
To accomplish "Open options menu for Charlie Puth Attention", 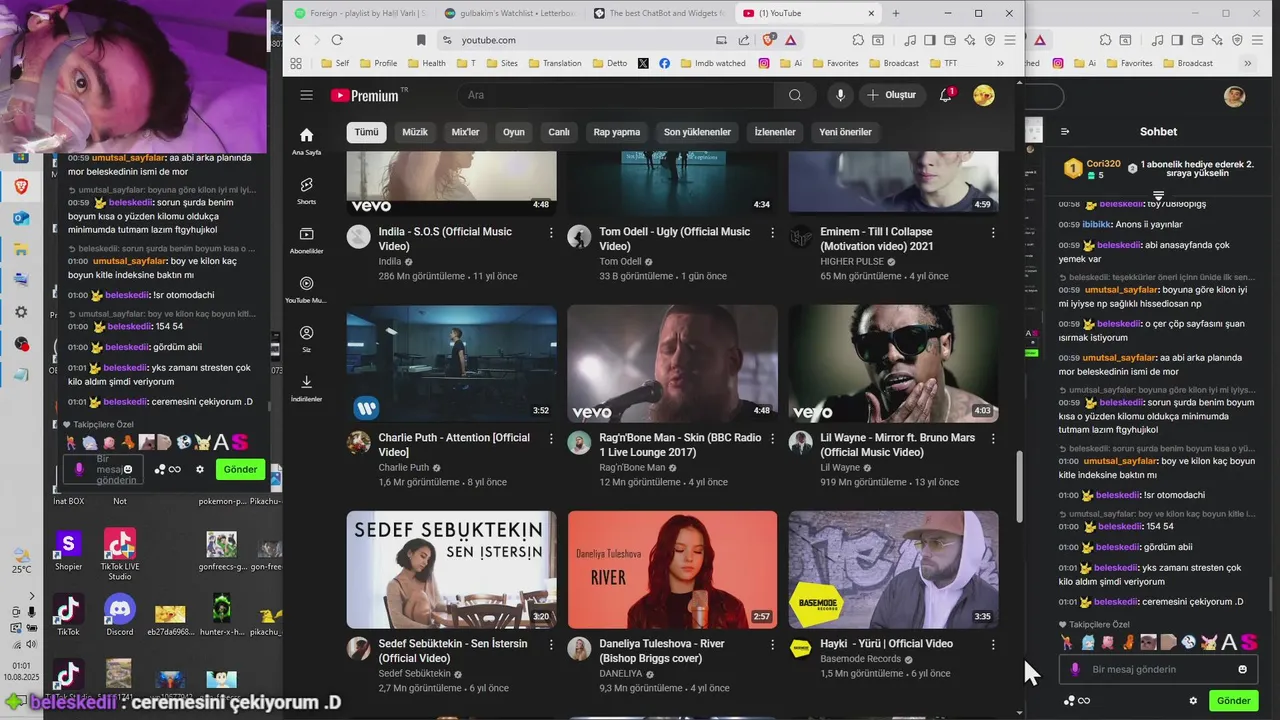I will [x=551, y=438].
